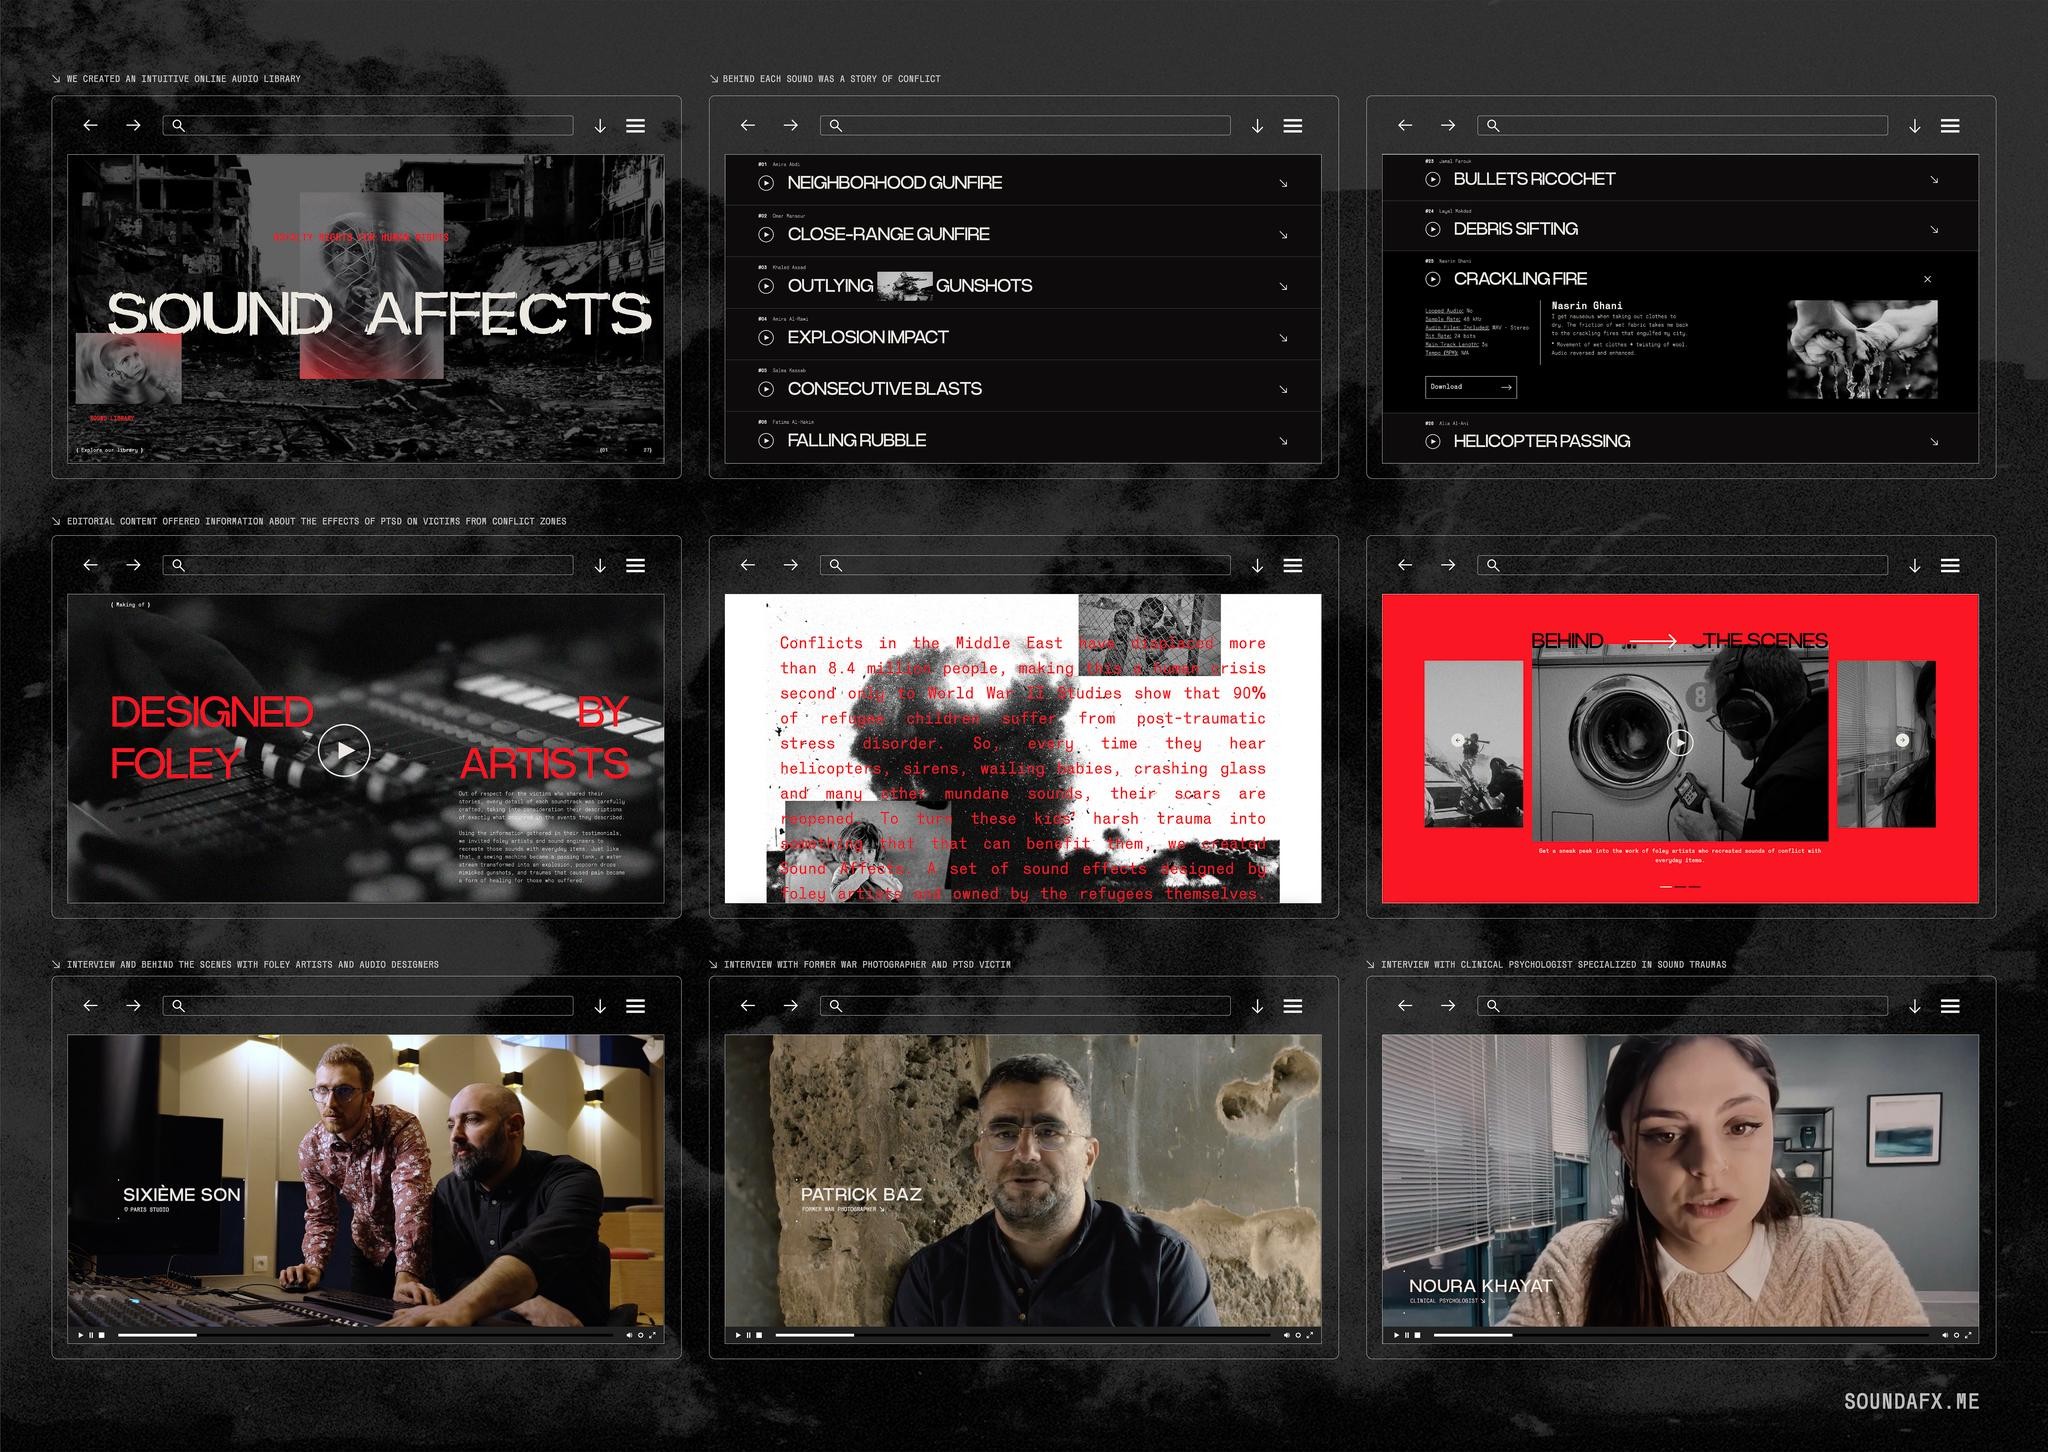Expand the Helicopter Passing entry

(1936, 441)
